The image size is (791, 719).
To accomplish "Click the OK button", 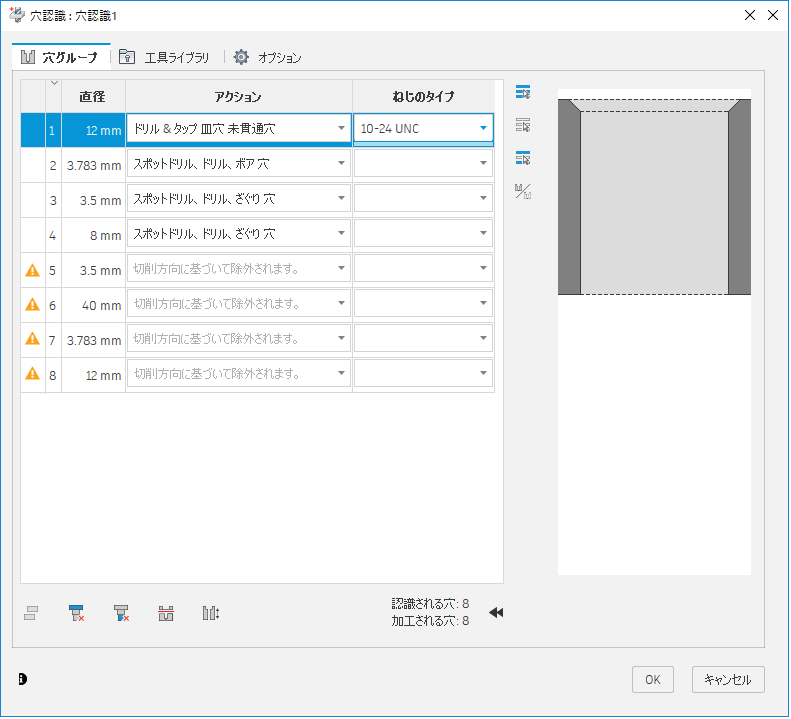I will (652, 680).
